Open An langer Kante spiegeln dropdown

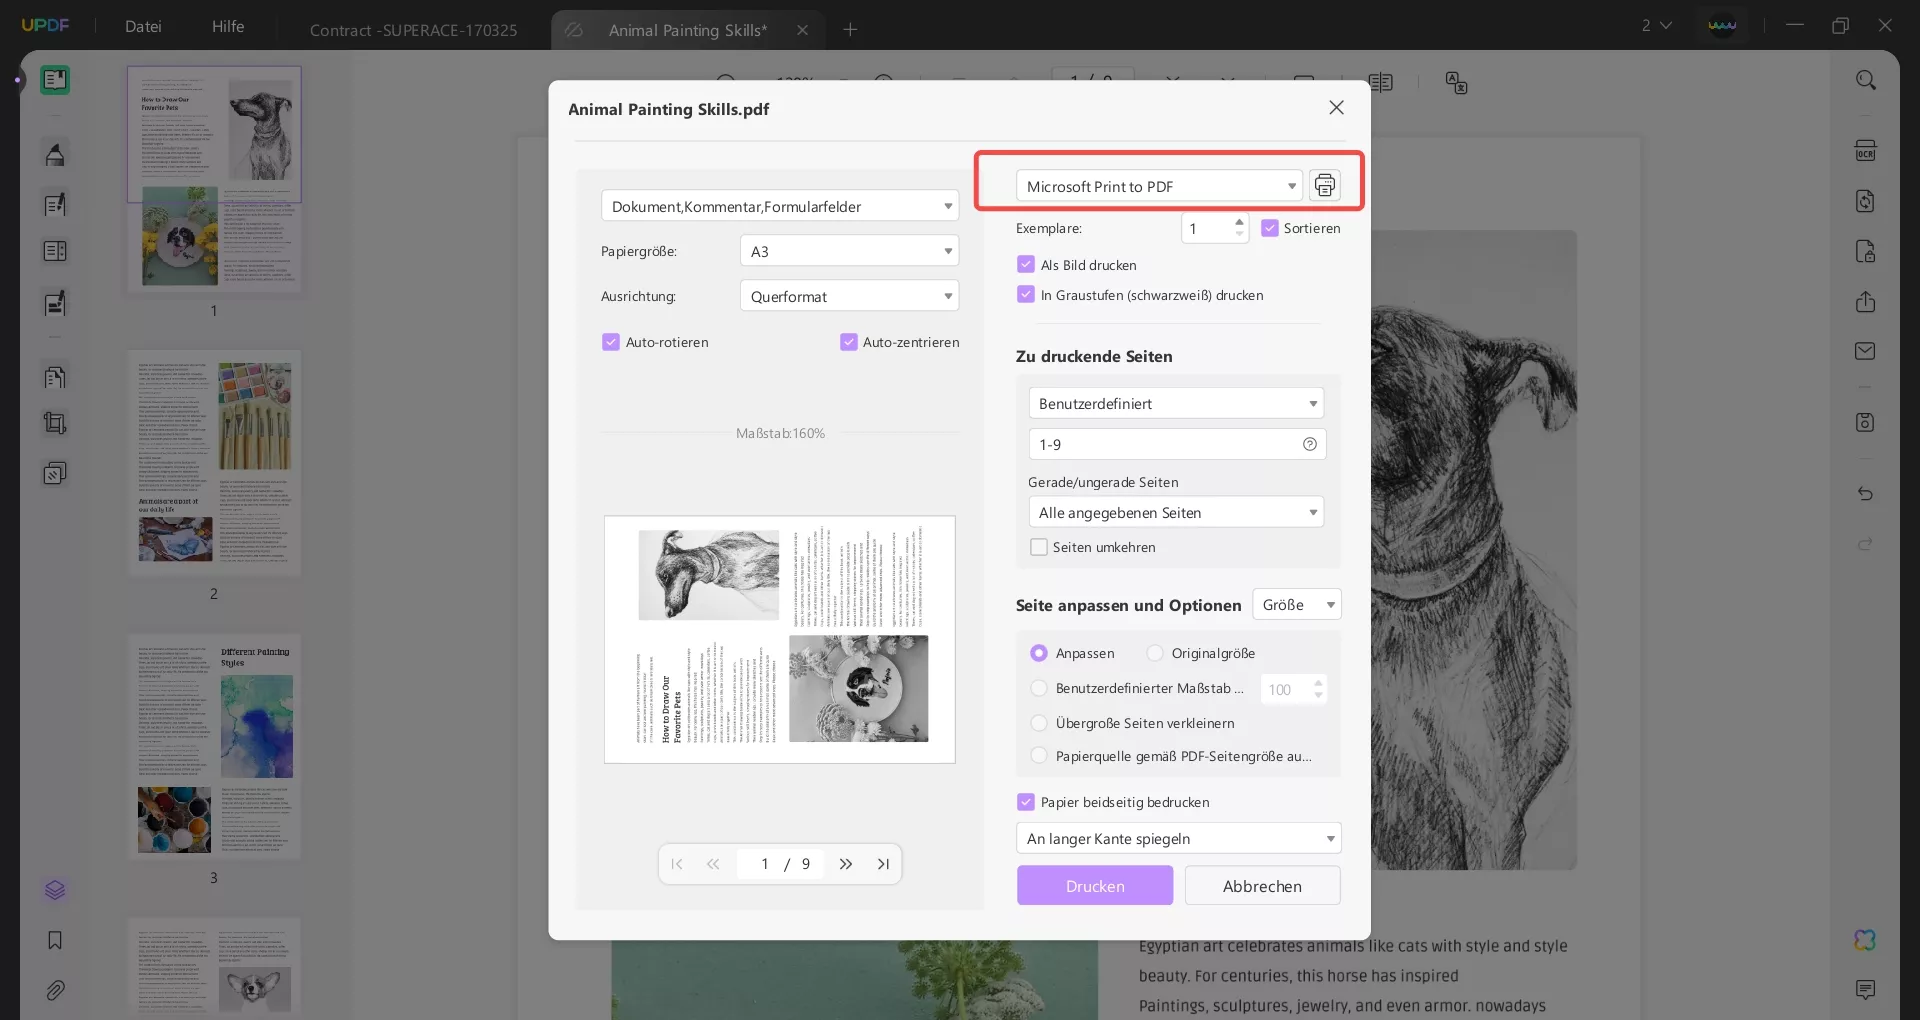click(x=1178, y=838)
